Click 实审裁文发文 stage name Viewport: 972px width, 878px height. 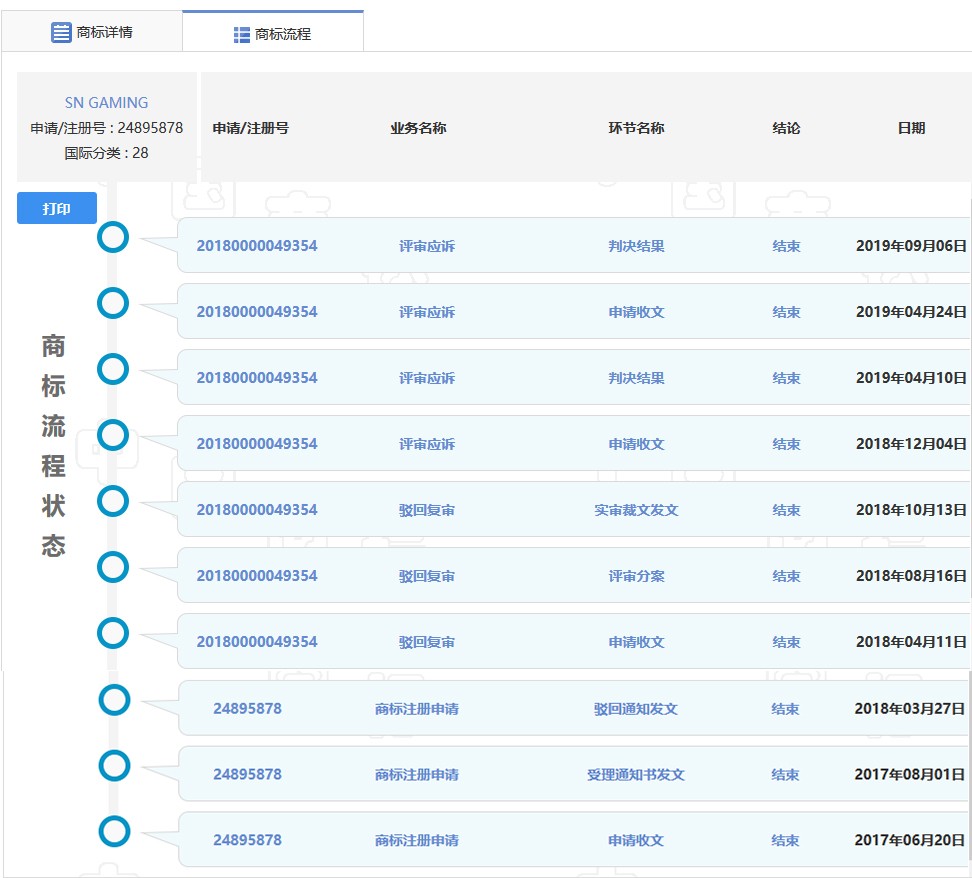[636, 510]
